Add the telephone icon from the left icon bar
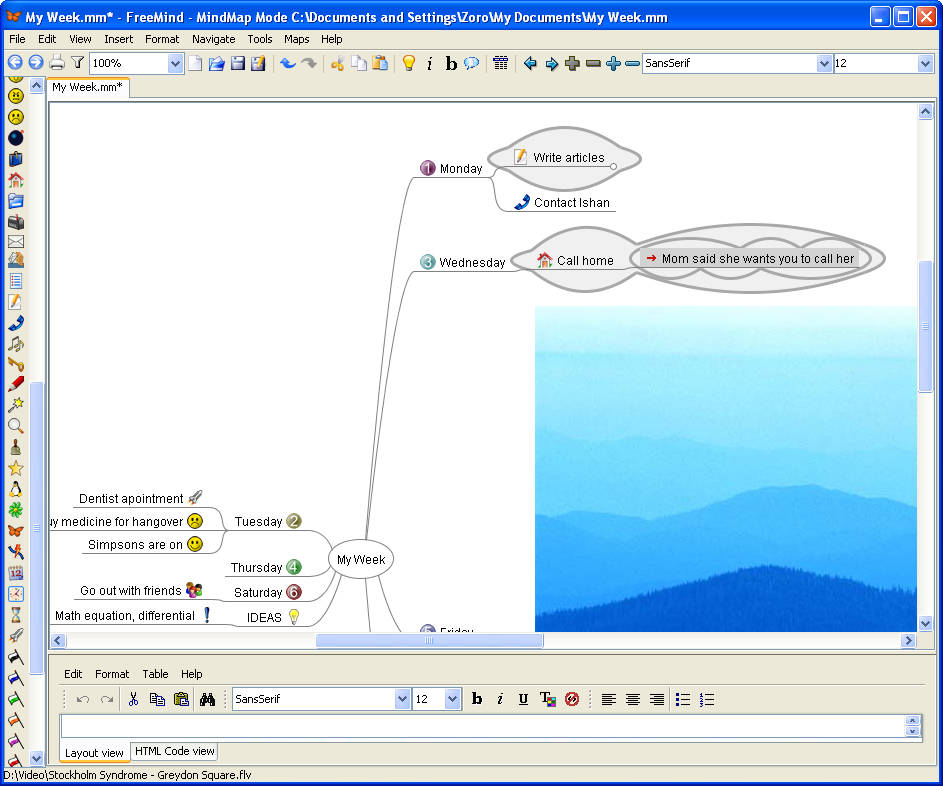 coord(16,323)
